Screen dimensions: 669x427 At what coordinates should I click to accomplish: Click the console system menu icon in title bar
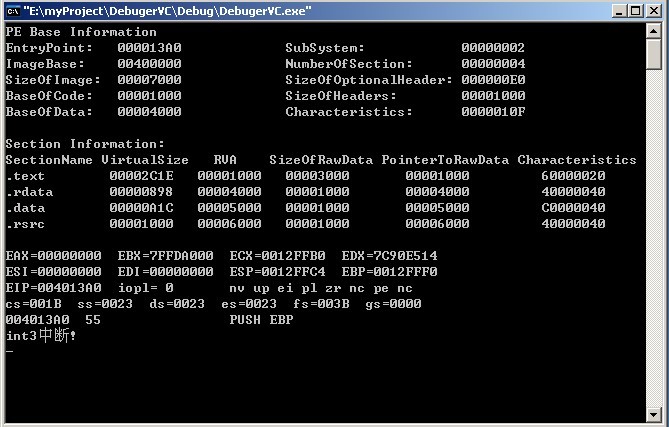click(x=12, y=11)
